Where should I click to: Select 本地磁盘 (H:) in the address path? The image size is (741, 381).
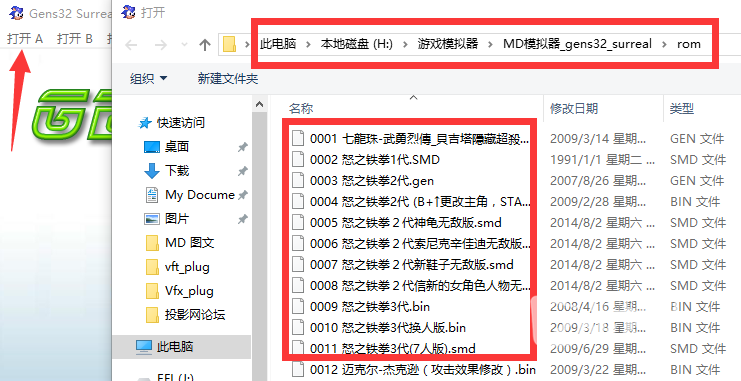point(357,44)
